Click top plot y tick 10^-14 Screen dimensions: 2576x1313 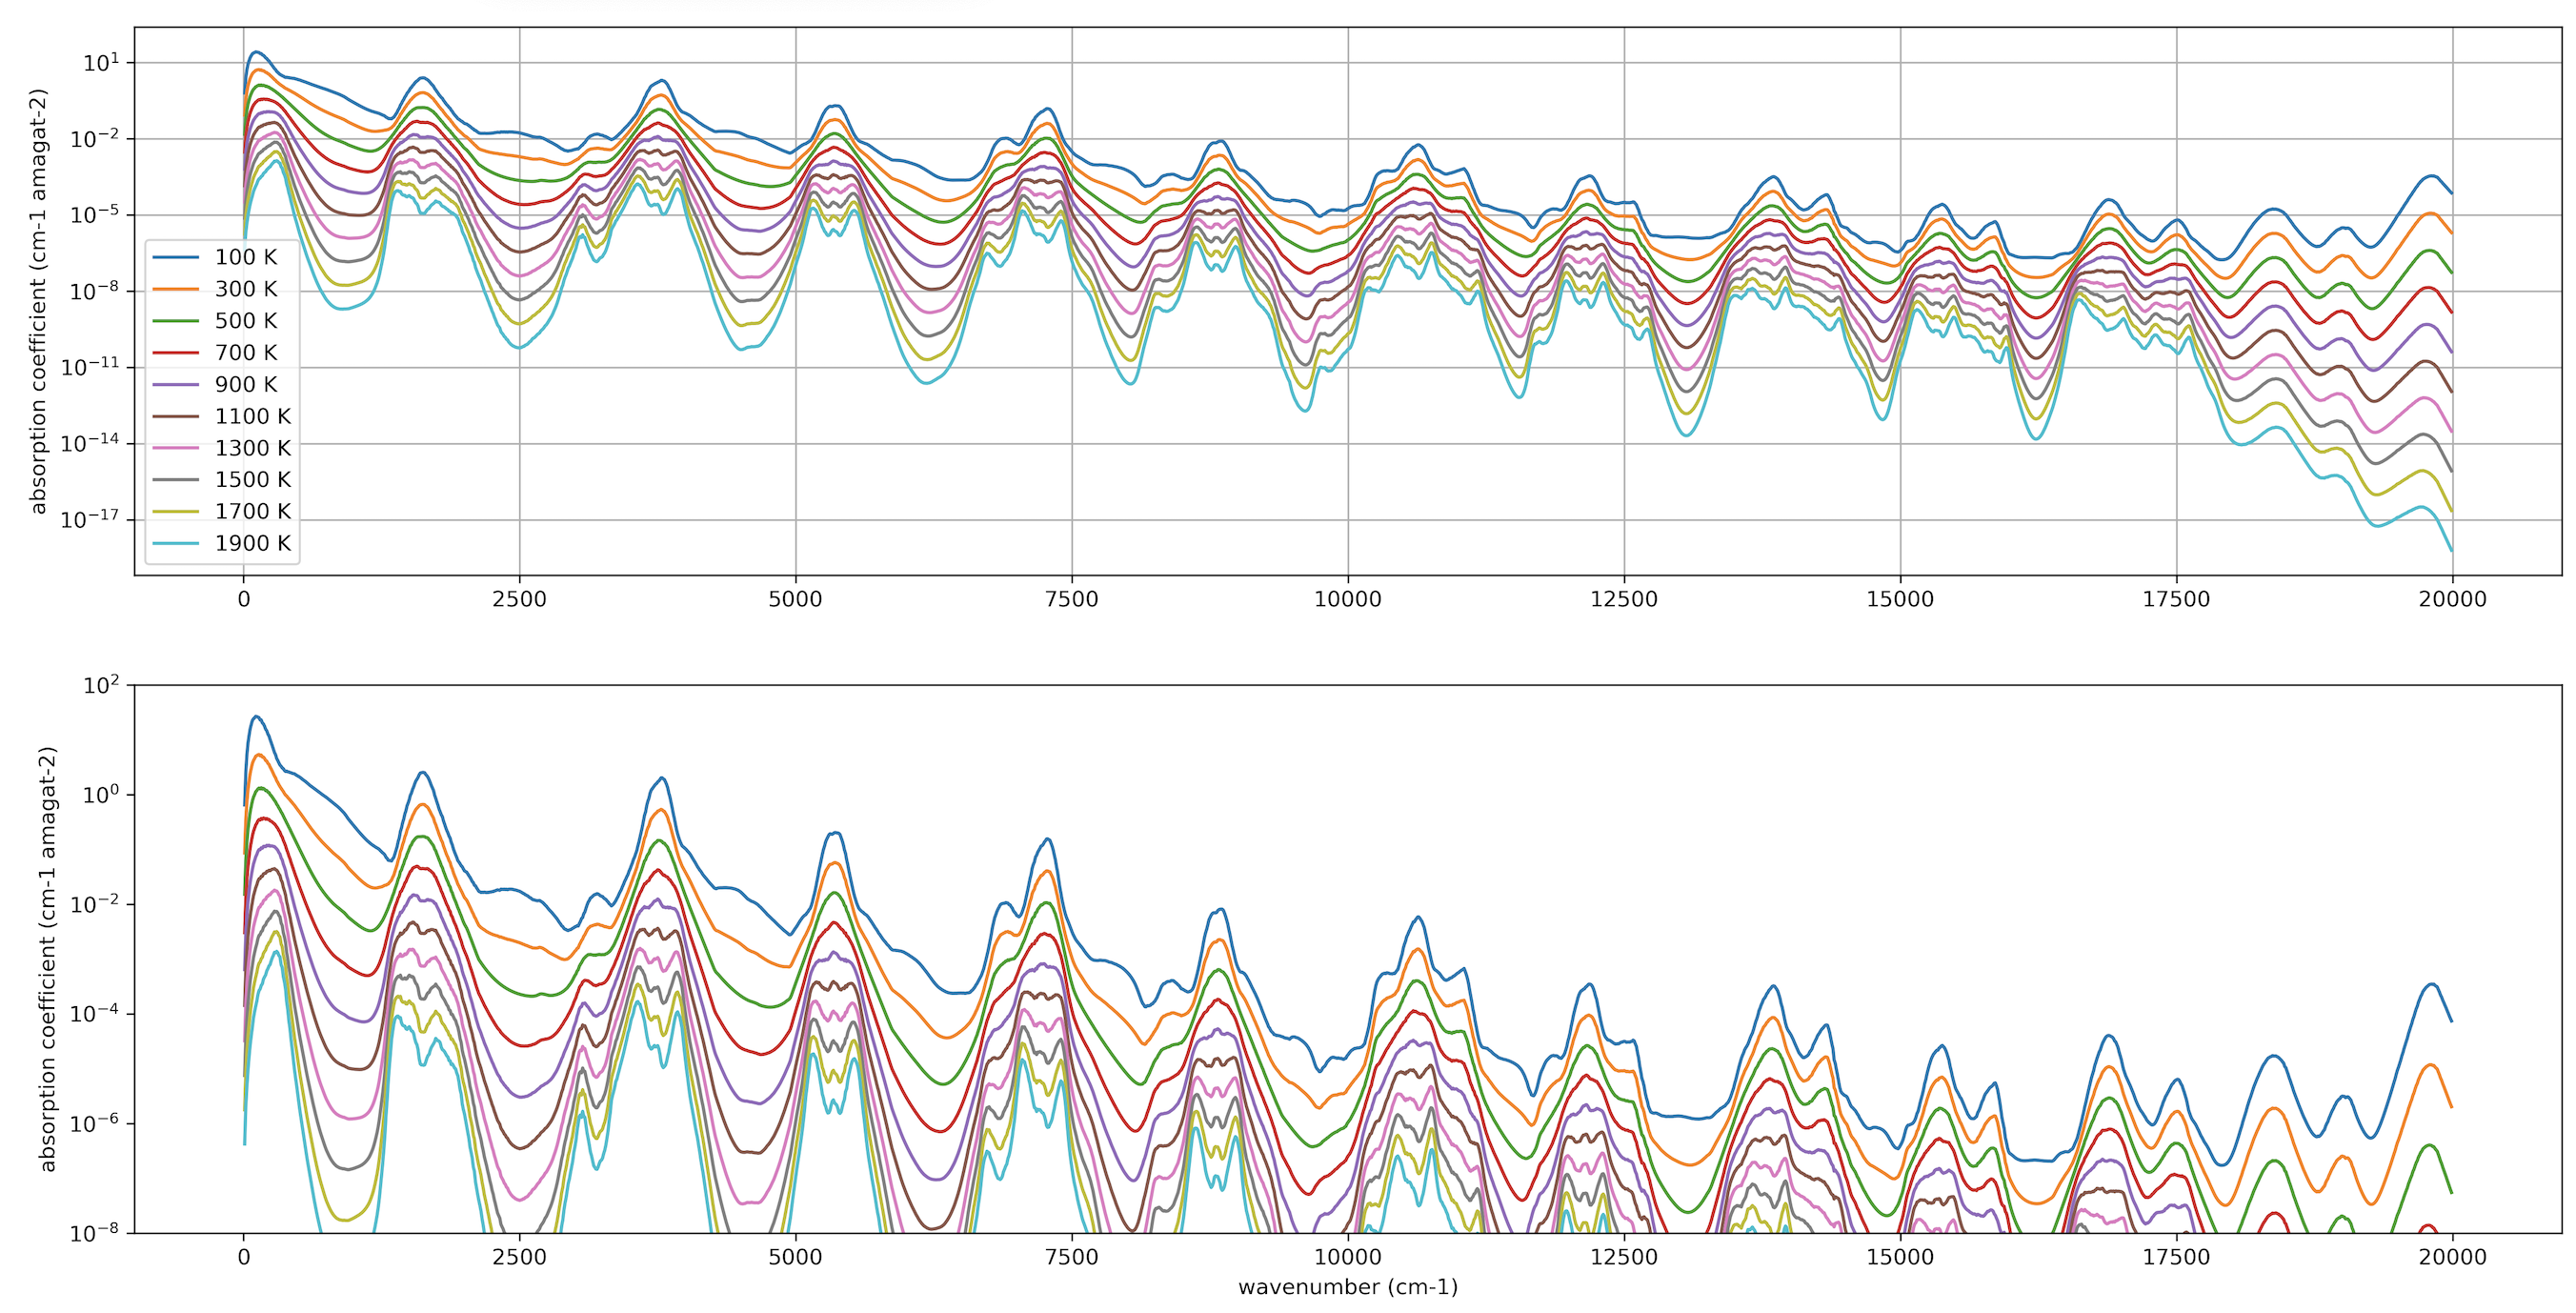(90, 443)
